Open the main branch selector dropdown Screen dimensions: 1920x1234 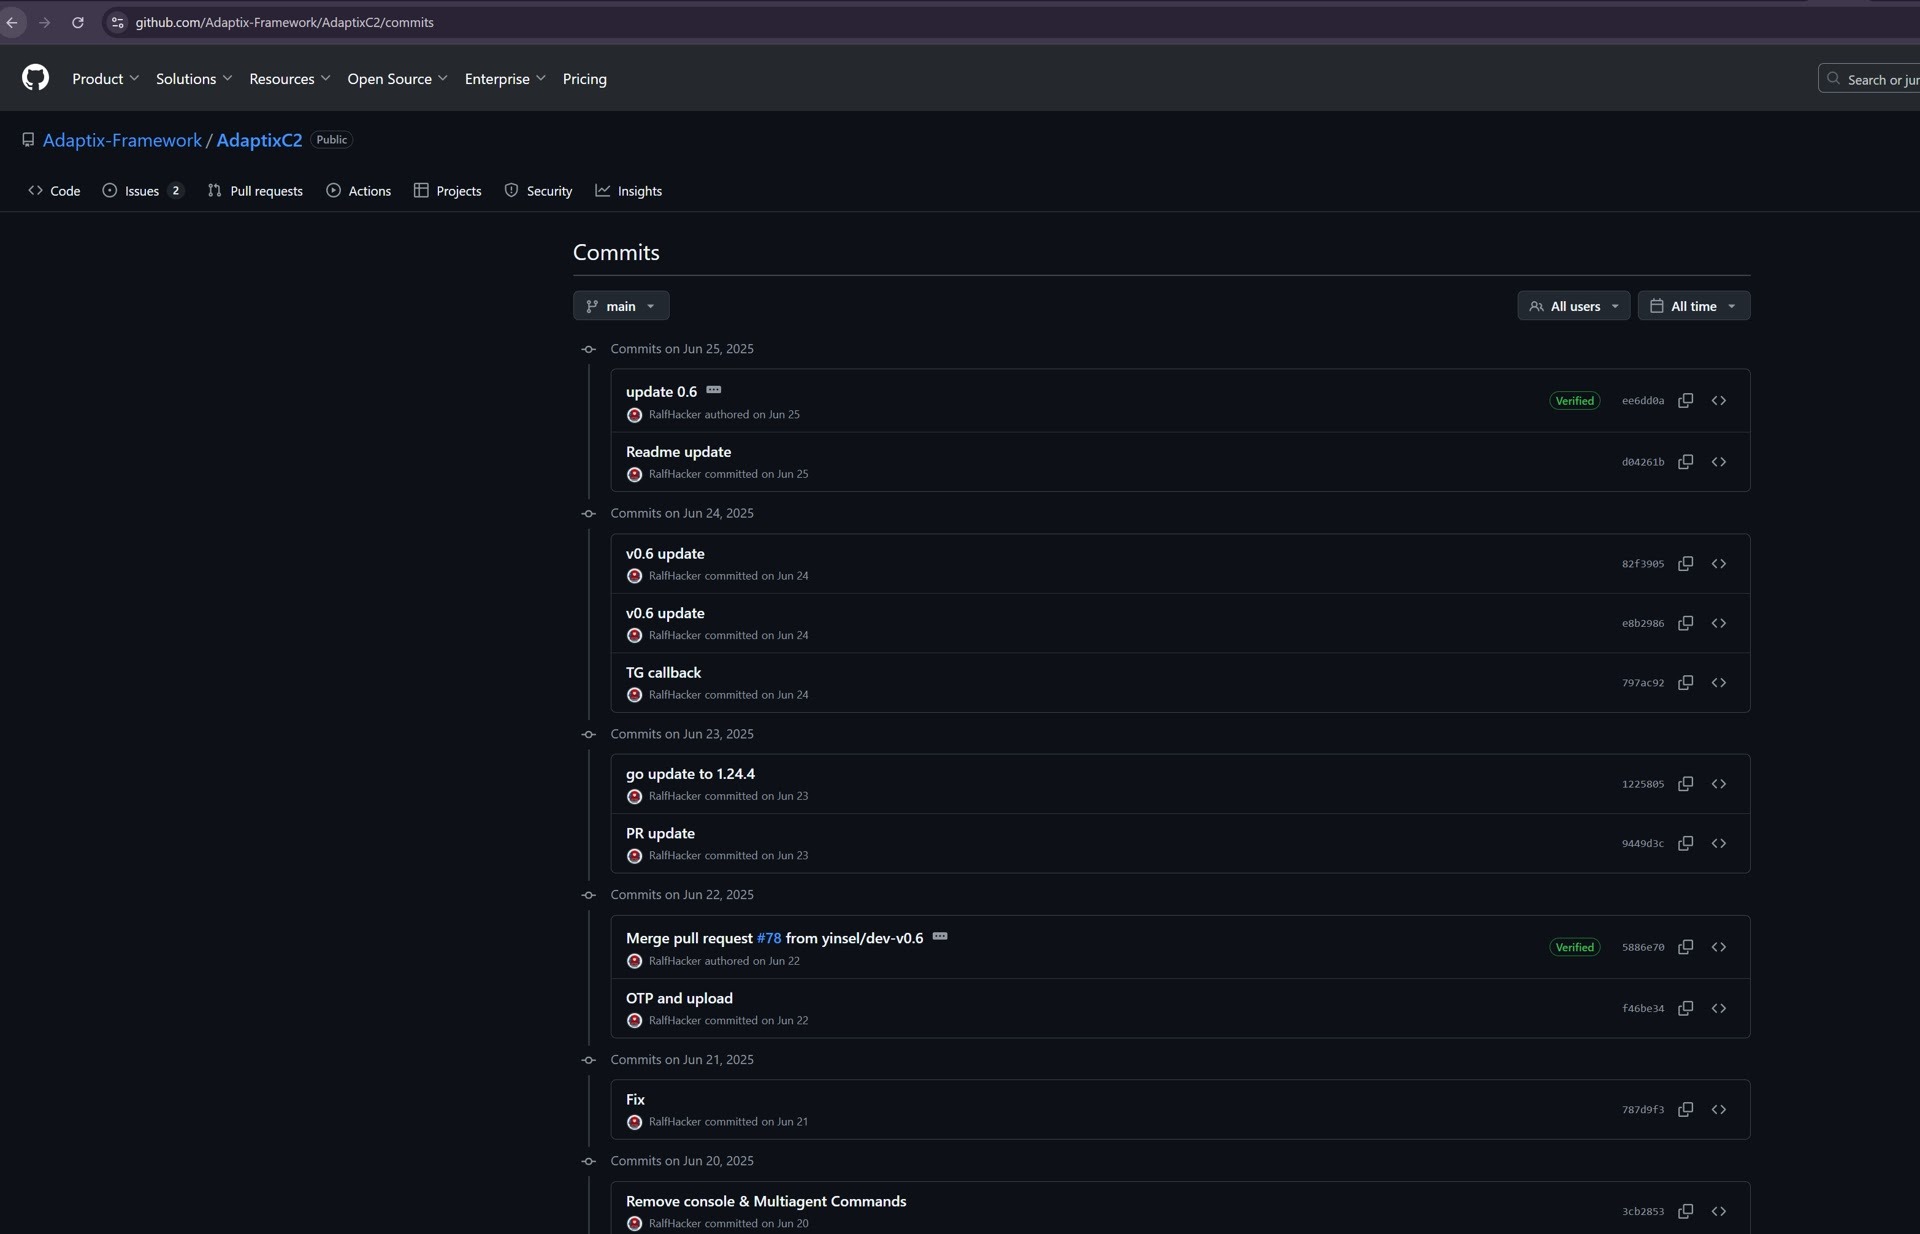coord(620,306)
